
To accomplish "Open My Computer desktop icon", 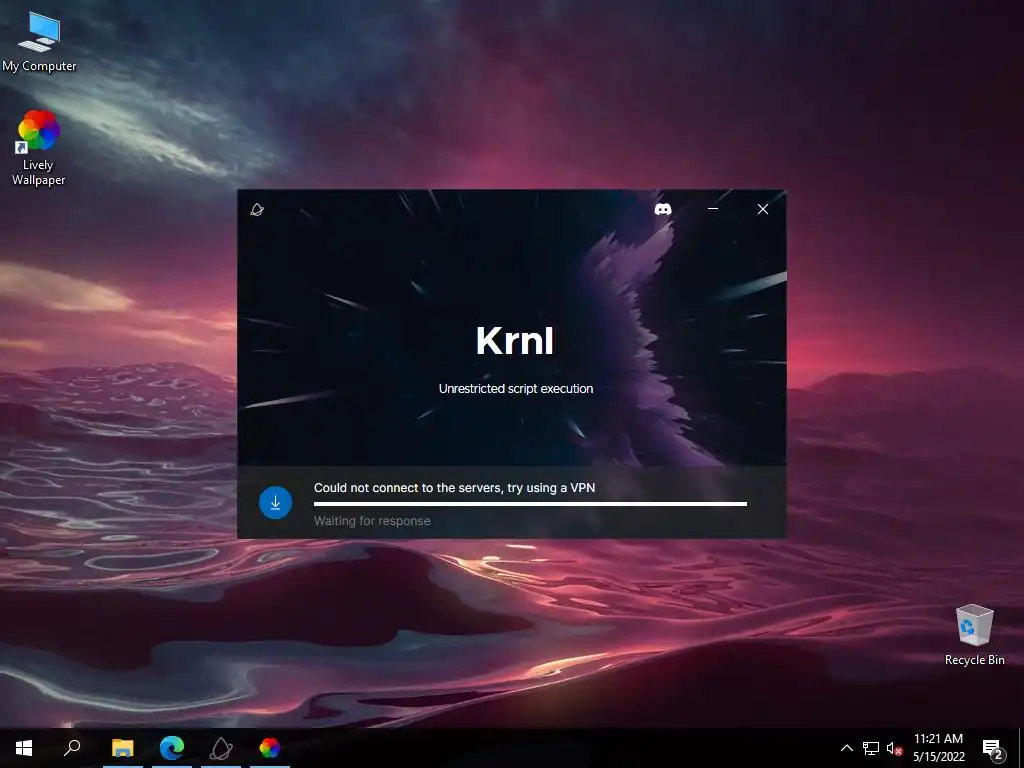I will tap(39, 41).
